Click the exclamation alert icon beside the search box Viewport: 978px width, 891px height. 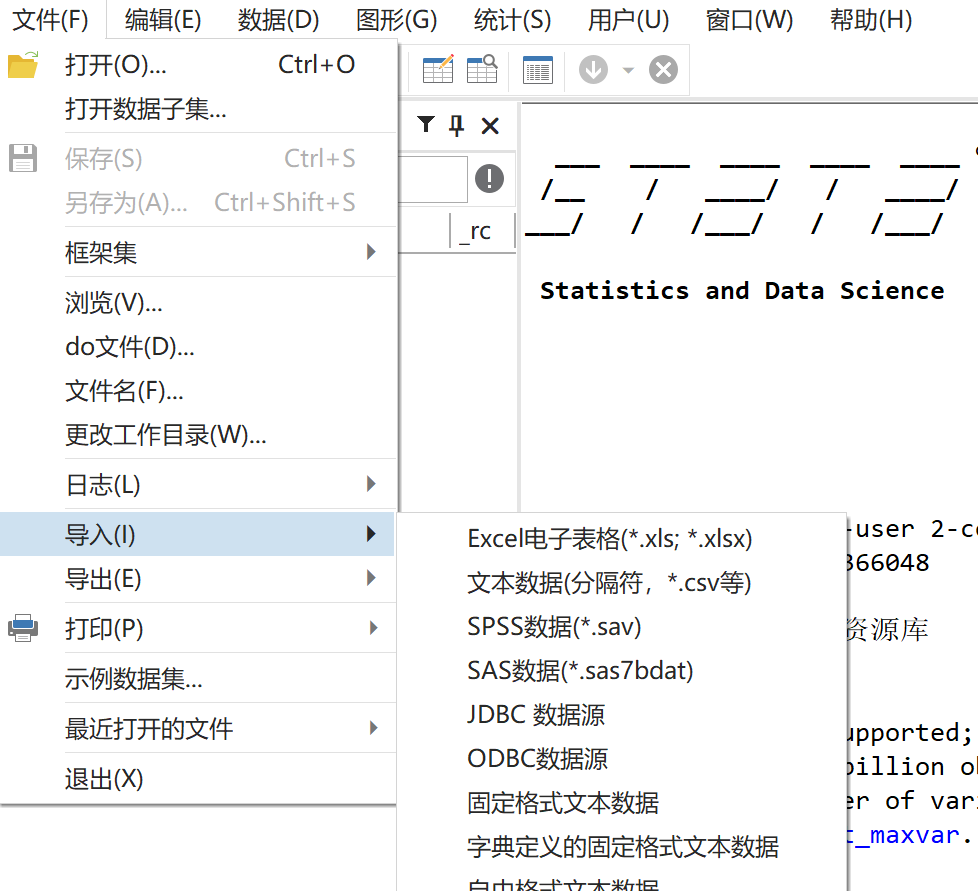490,179
